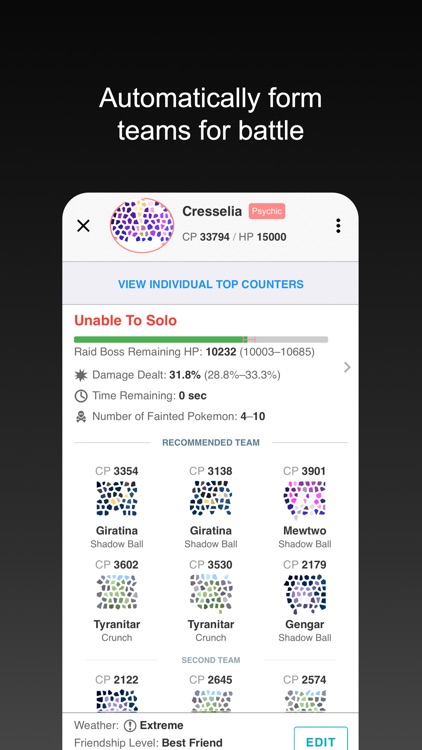The image size is (422, 750).
Task: Click the raid boss HP progress bar
Action: (201, 340)
